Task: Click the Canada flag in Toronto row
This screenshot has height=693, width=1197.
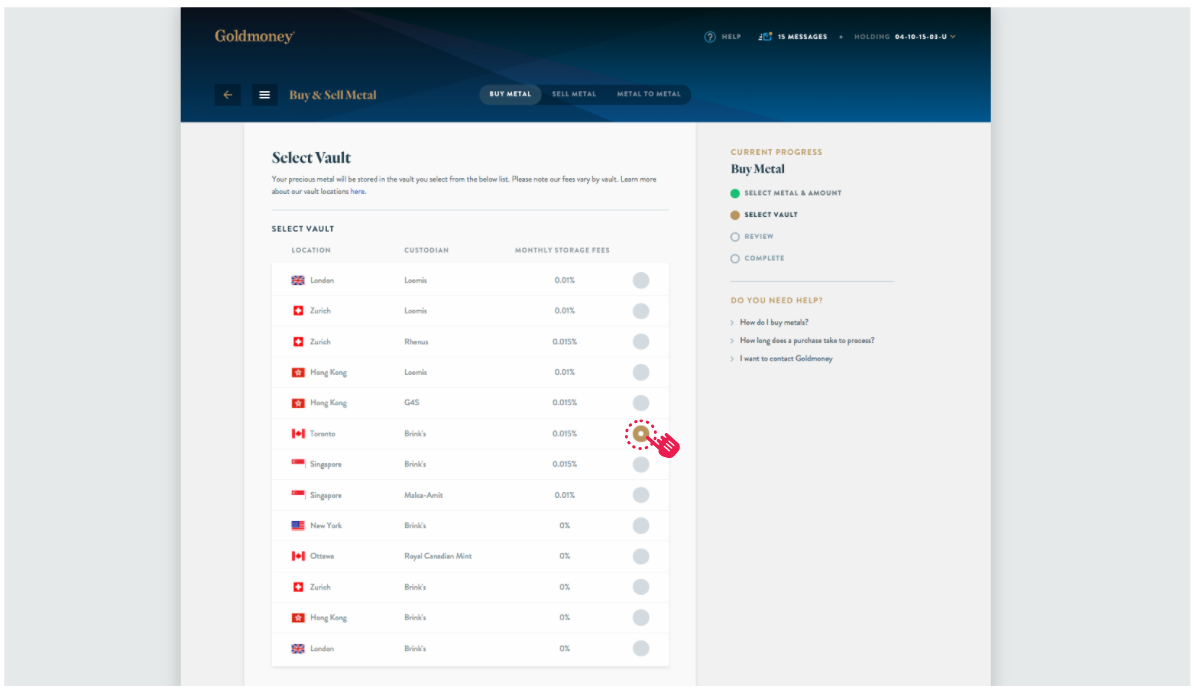Action: (x=298, y=434)
